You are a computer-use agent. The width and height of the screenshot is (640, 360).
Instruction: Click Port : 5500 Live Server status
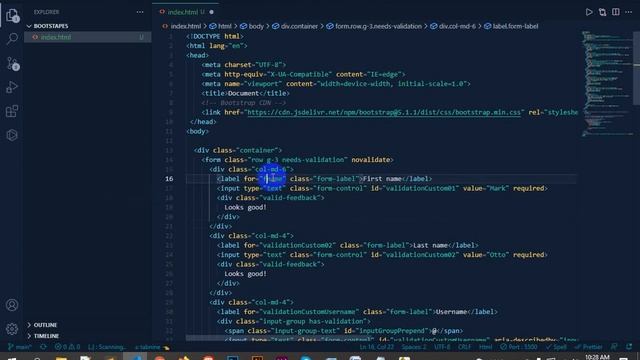(x=519, y=347)
